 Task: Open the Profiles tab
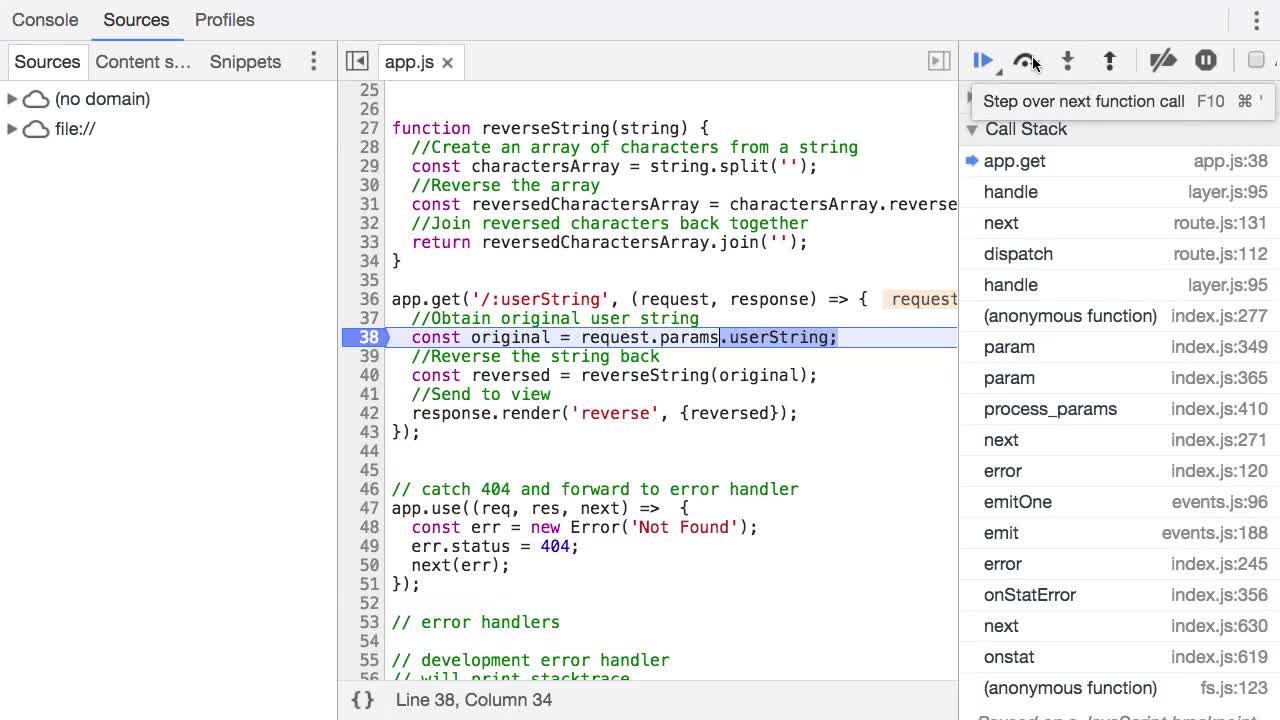pos(224,19)
